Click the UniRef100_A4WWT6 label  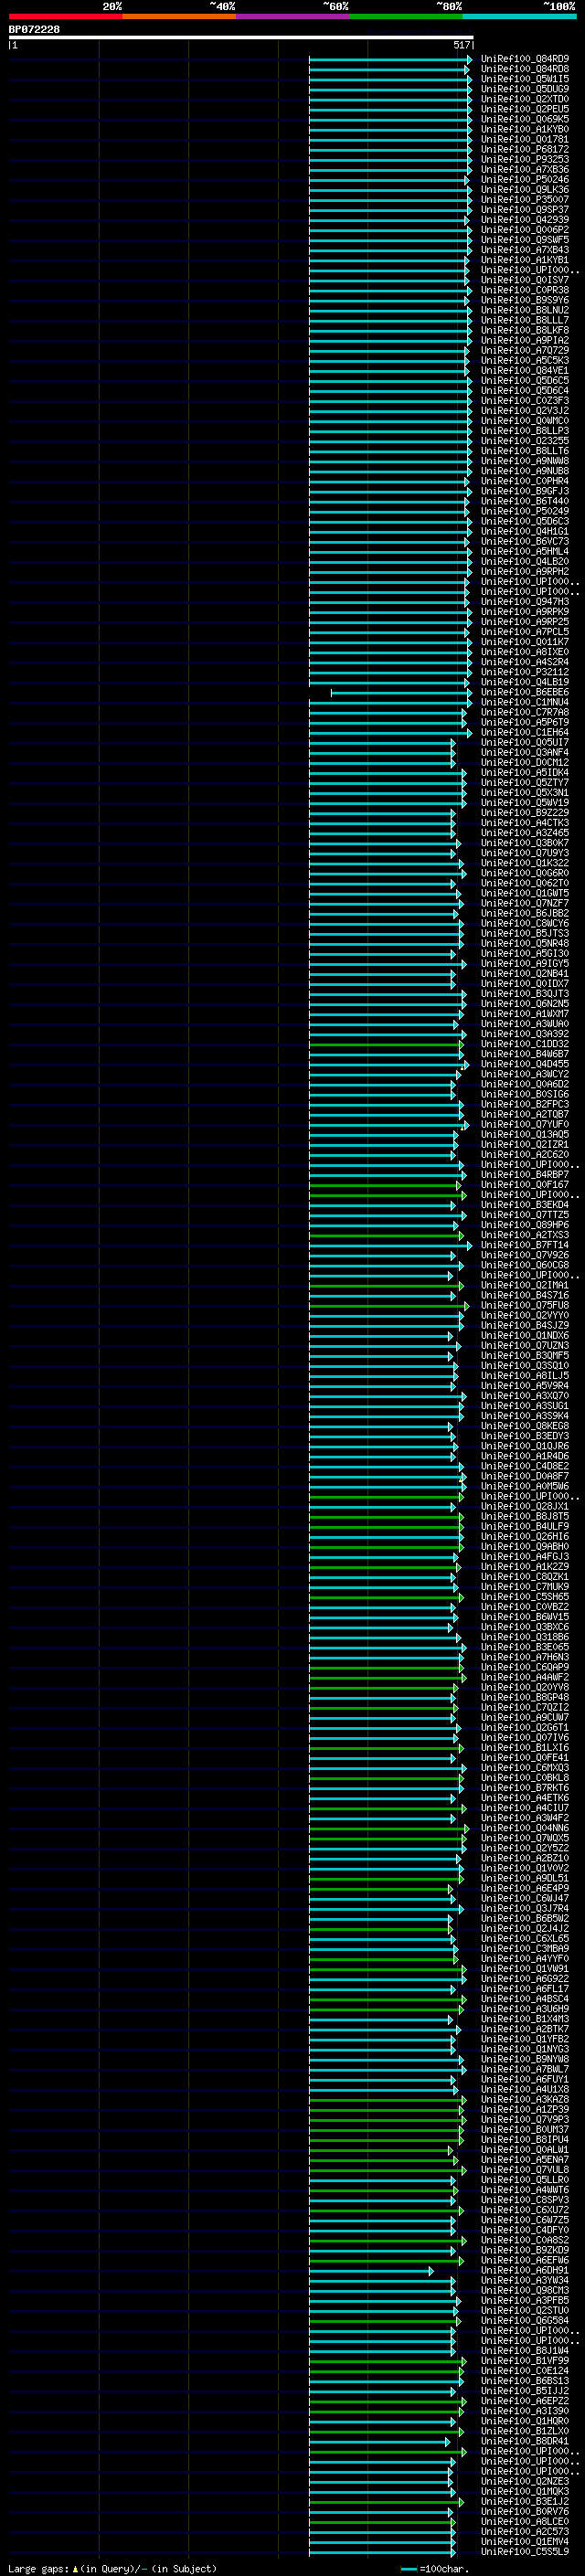pos(525,2190)
